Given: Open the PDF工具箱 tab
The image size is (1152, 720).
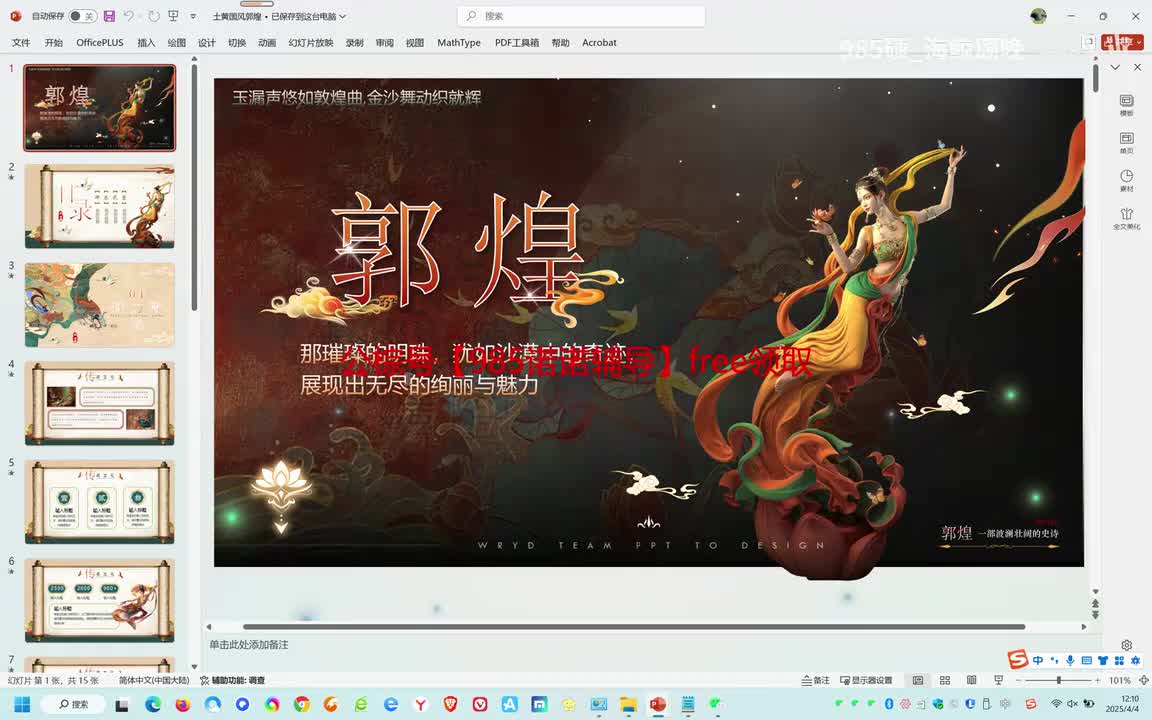Looking at the screenshot, I should [516, 43].
